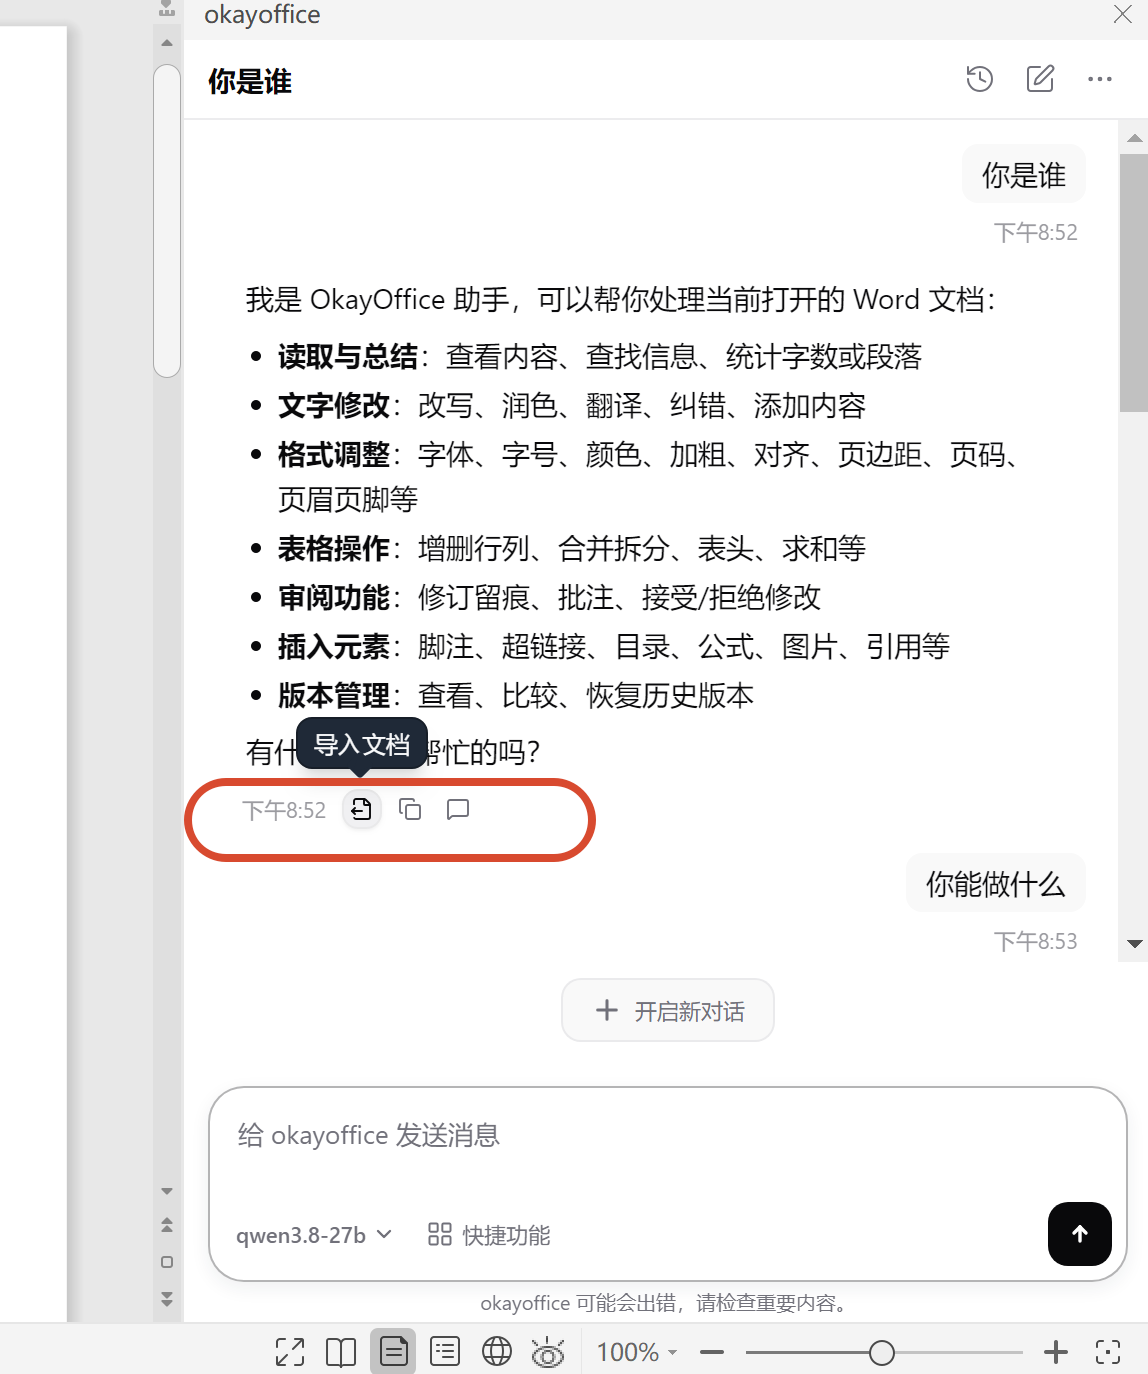
Task: Open the 100% zoom level dropdown
Action: [637, 1352]
